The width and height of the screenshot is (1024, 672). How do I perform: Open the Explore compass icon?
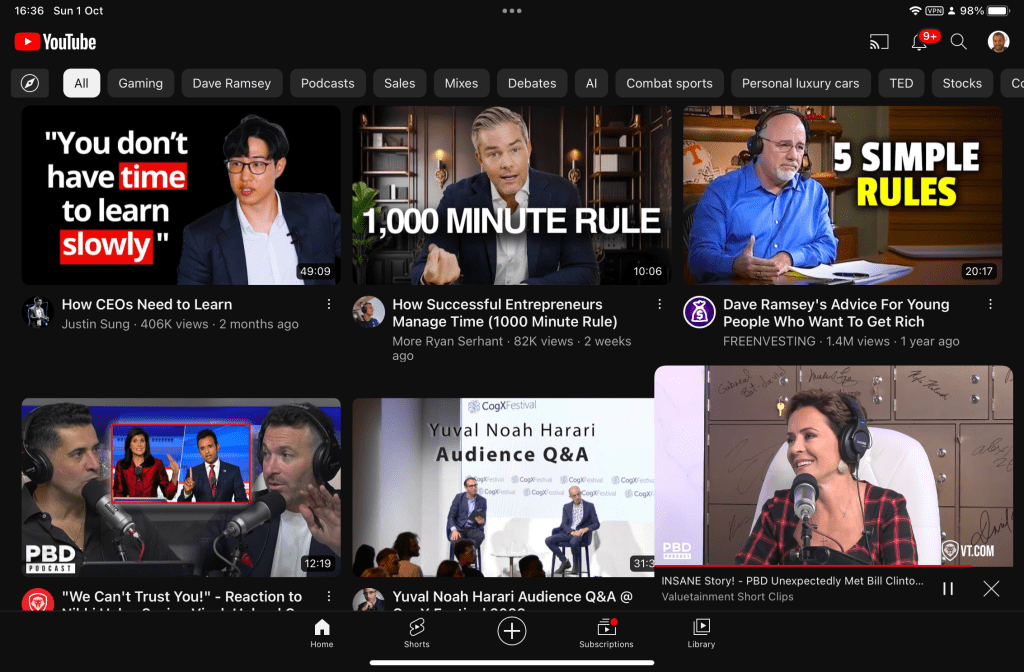(30, 84)
